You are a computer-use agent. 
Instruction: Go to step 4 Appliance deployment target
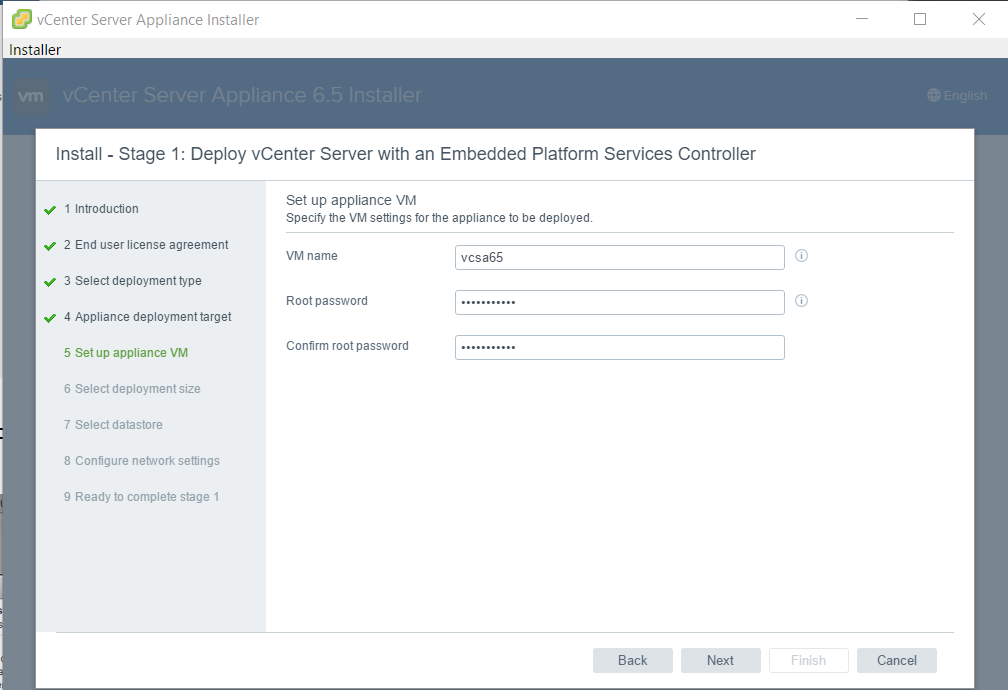coord(147,317)
